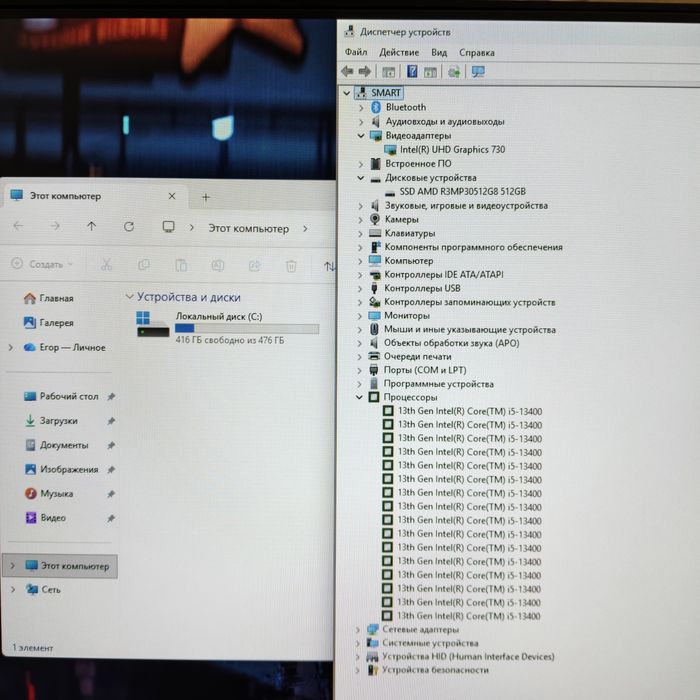Image resolution: width=700 pixels, height=700 pixels.
Task: Select Порты (COM и LPT) icon
Action: point(374,370)
